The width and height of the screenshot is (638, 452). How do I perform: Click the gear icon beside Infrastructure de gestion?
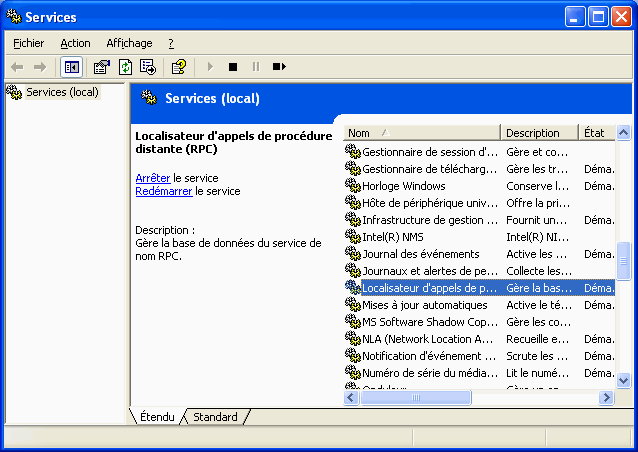353,219
